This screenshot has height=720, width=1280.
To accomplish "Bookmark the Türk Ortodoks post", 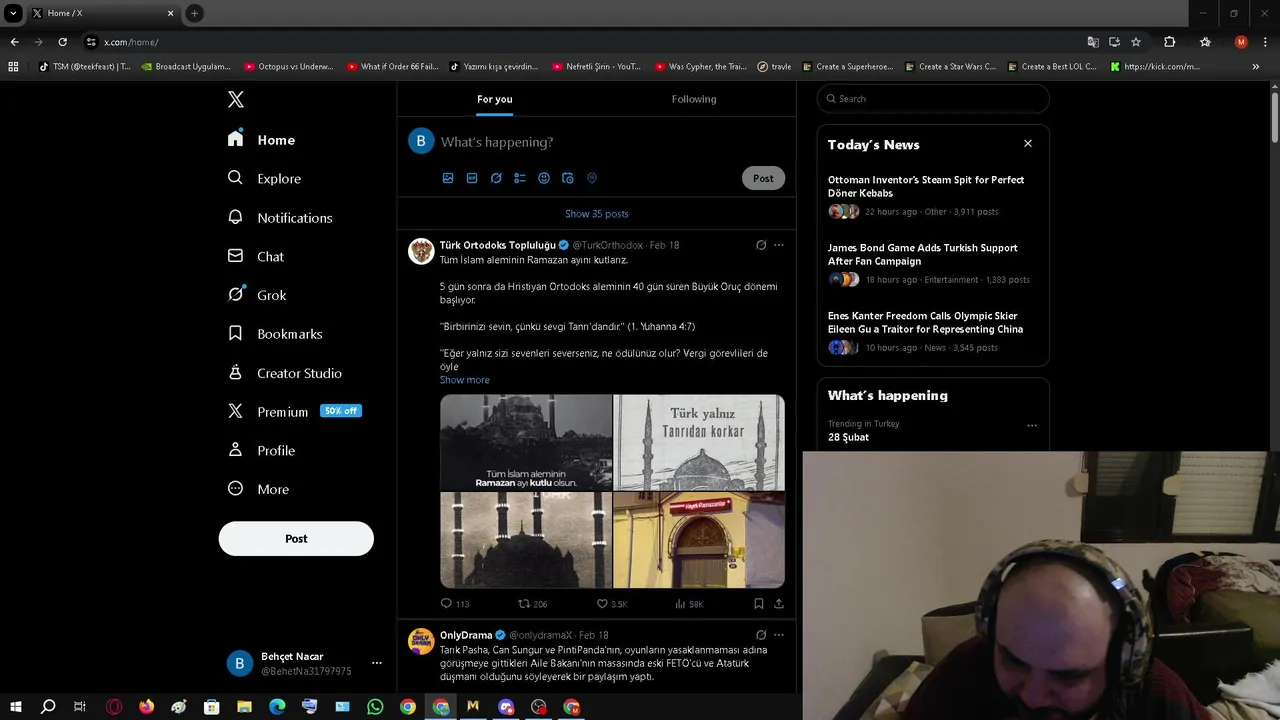I will pyautogui.click(x=759, y=604).
